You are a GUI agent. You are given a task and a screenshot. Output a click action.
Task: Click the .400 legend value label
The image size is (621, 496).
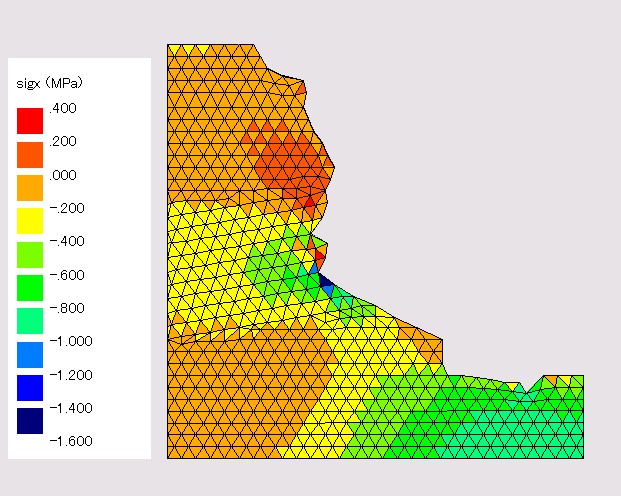[x=63, y=108]
